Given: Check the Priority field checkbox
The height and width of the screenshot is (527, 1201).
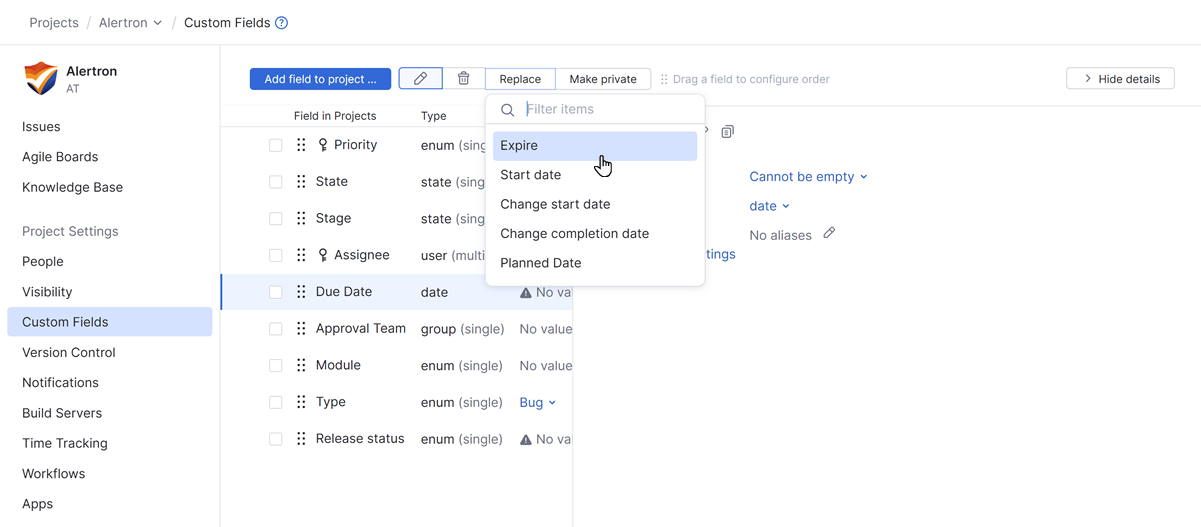Looking at the screenshot, I should point(276,145).
